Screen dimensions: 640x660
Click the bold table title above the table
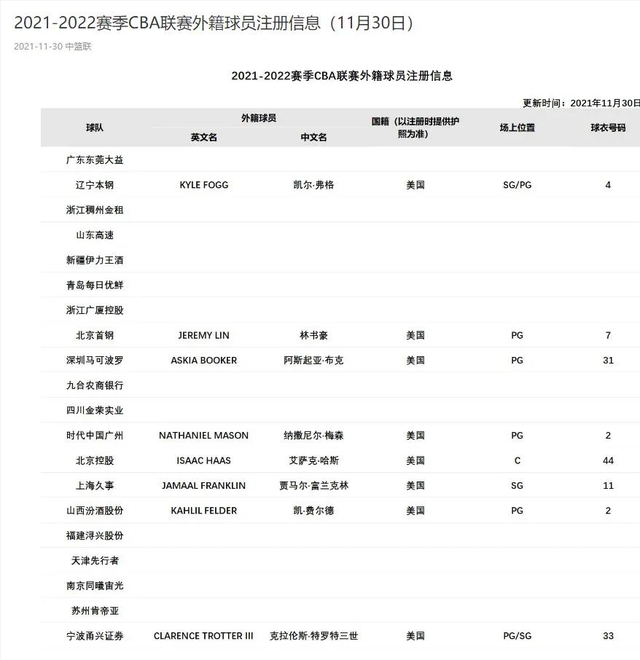coord(341,76)
